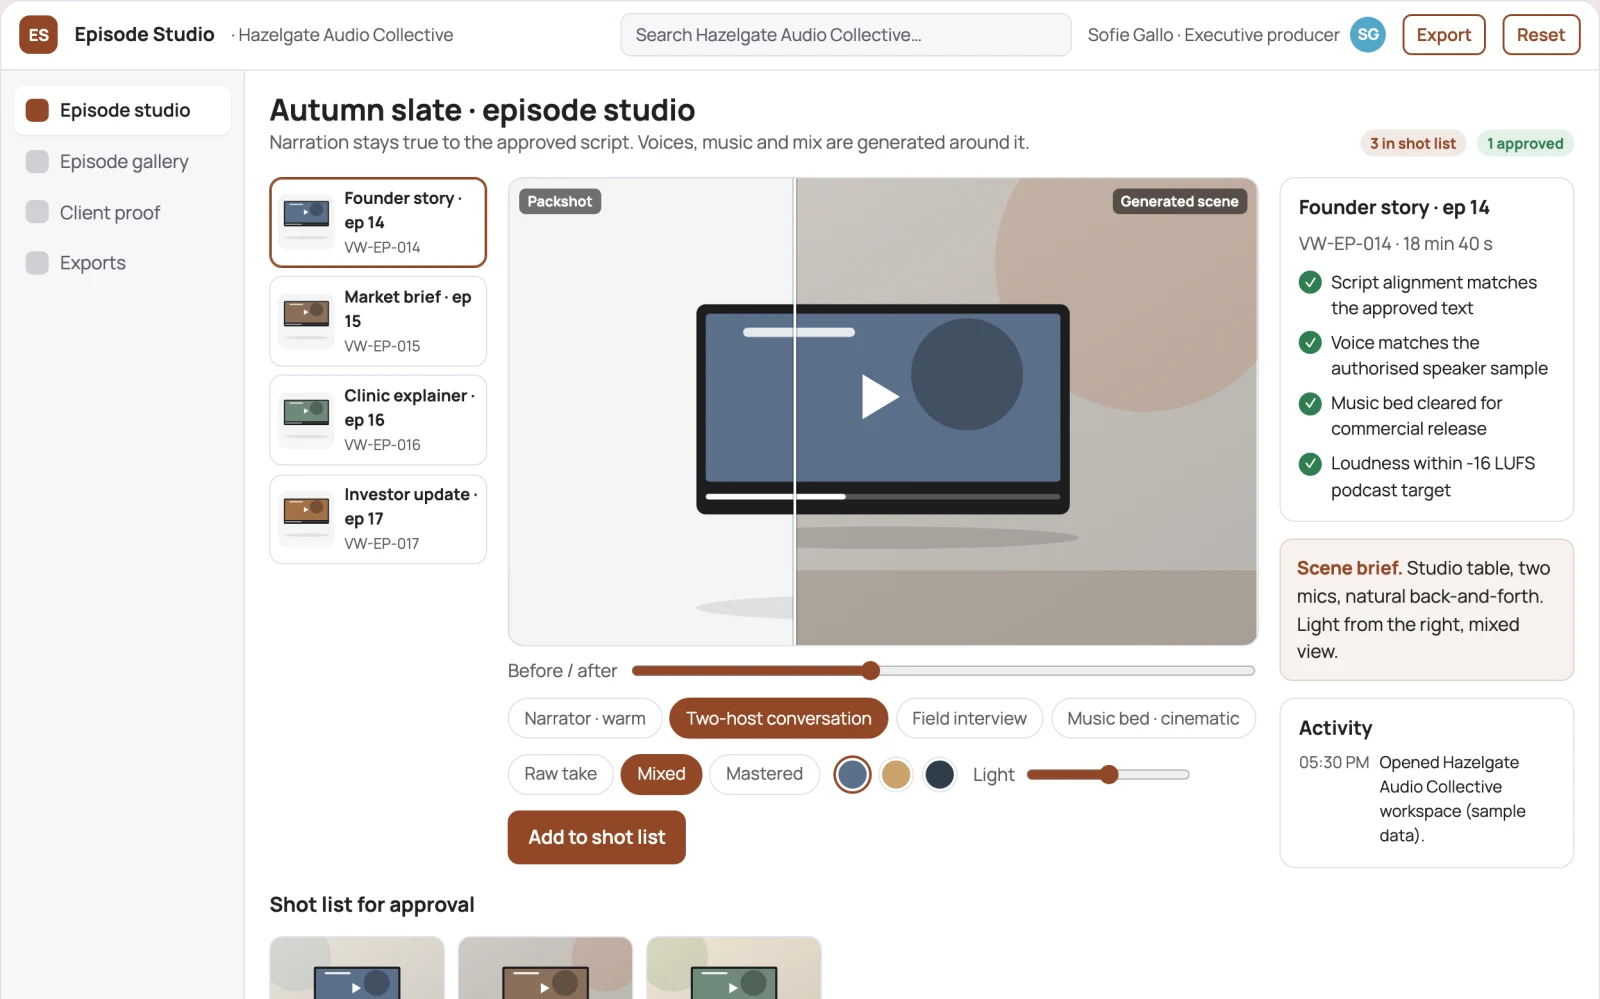Image resolution: width=1600 pixels, height=999 pixels.
Task: Select the Narrator · warm voice option
Action: tap(585, 718)
